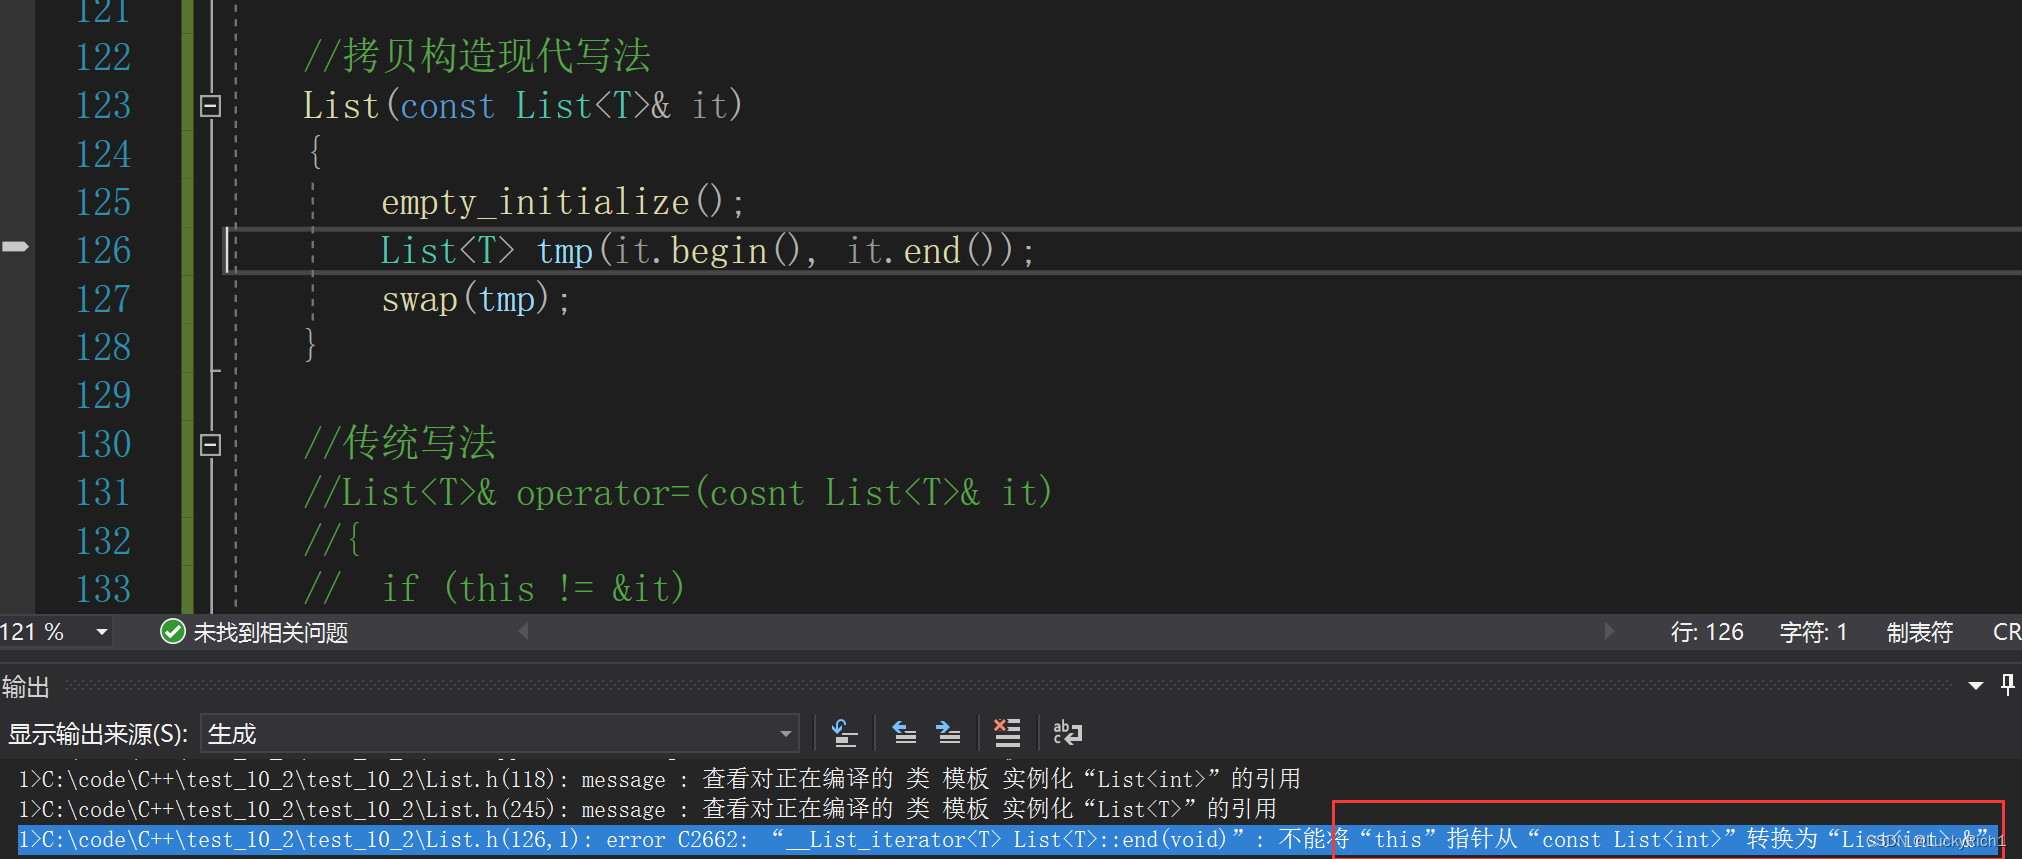Viewport: 2022px width, 859px height.
Task: Go to previous message in output
Action: point(905,733)
